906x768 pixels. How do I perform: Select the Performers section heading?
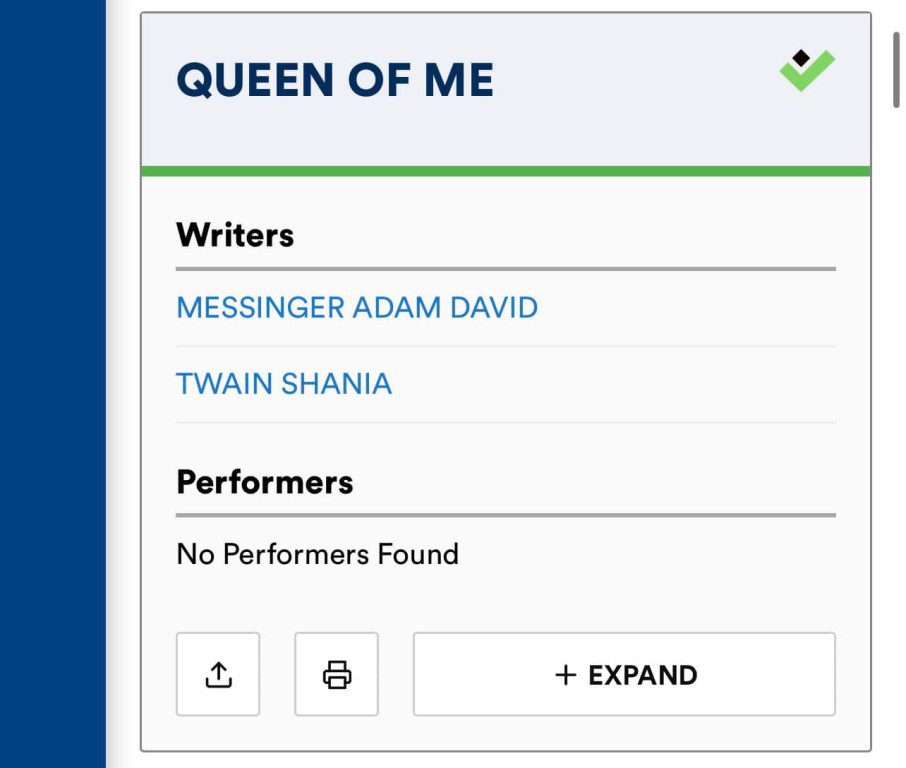265,482
